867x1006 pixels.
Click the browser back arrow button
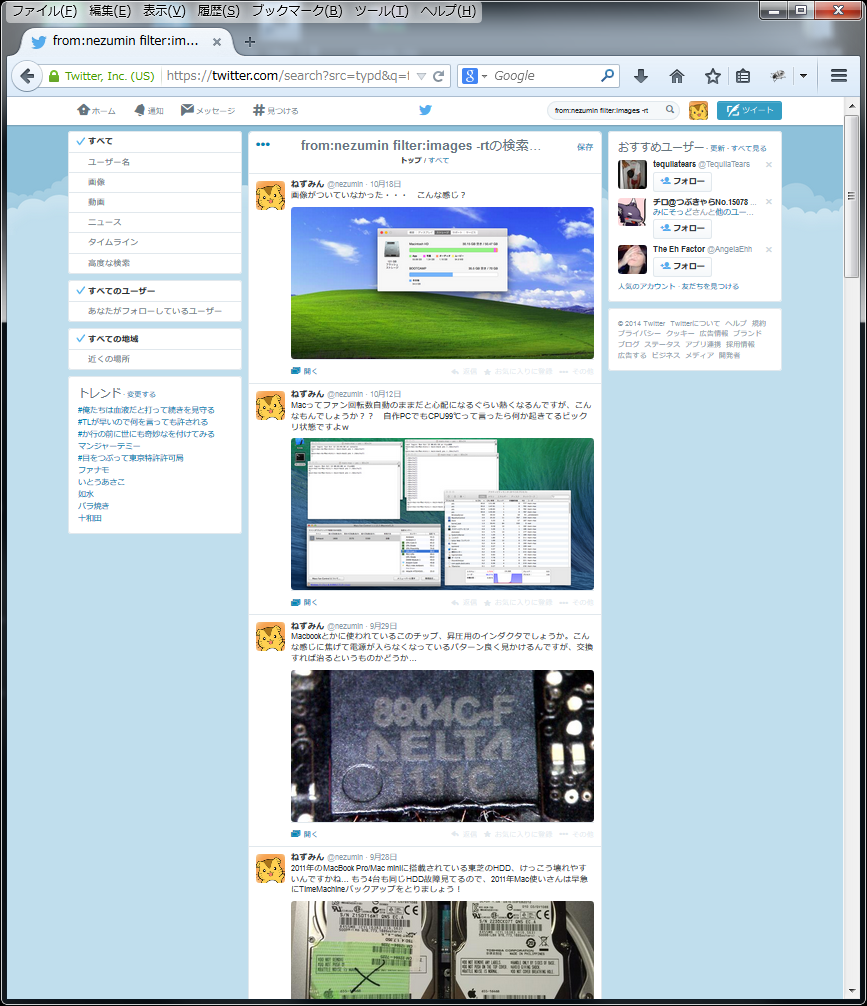click(26, 76)
